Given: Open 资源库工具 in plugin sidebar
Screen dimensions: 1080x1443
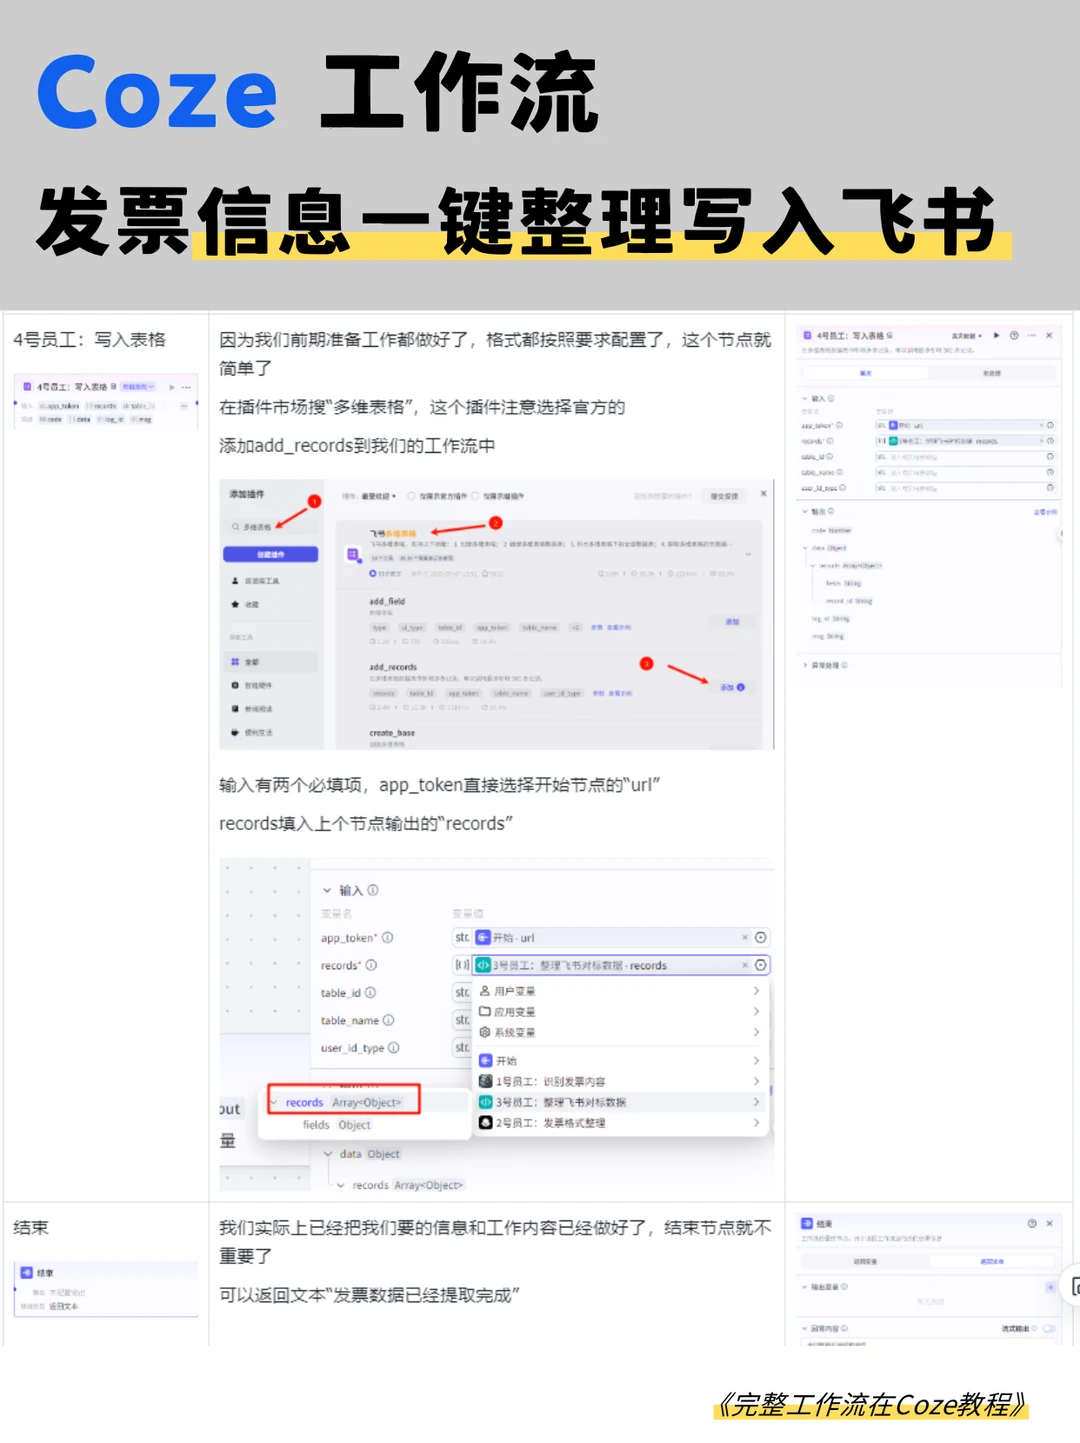Looking at the screenshot, I should pyautogui.click(x=256, y=581).
